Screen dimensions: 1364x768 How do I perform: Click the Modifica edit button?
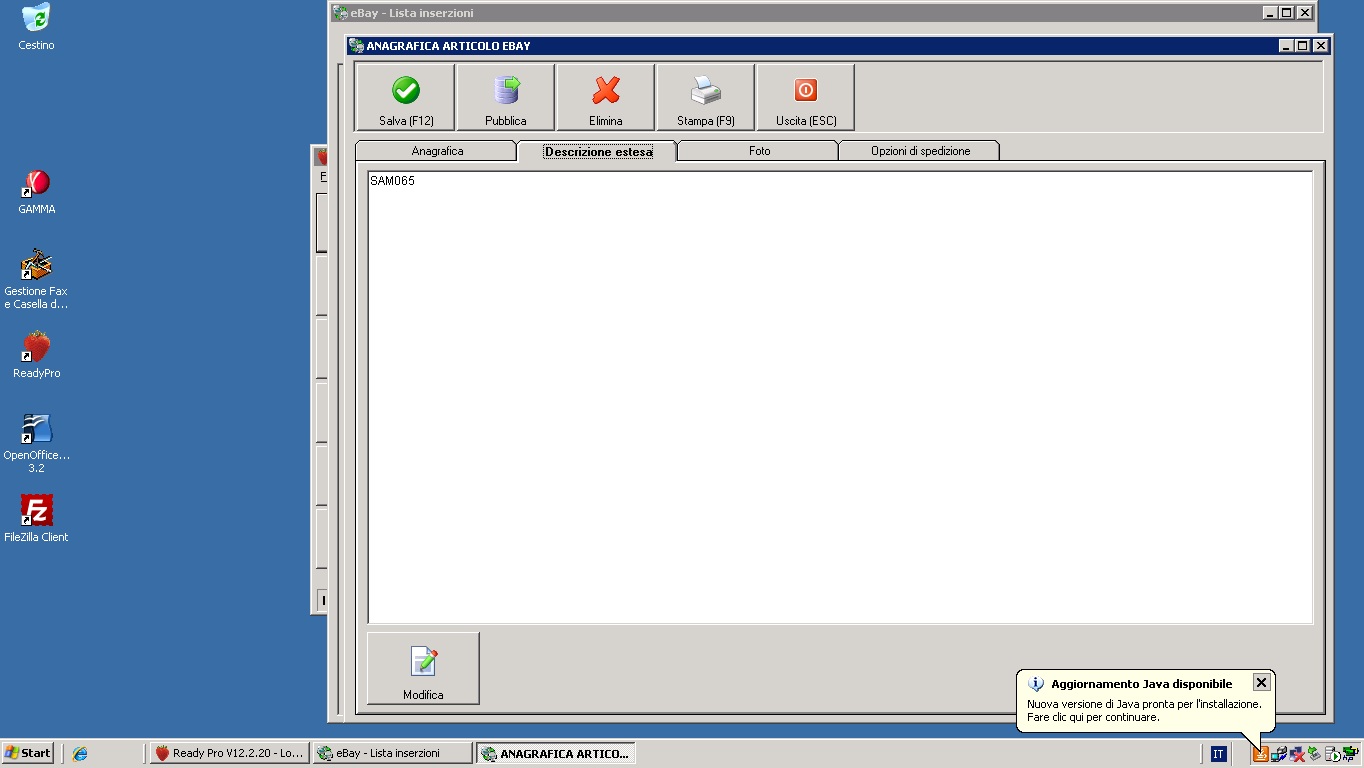click(x=423, y=668)
